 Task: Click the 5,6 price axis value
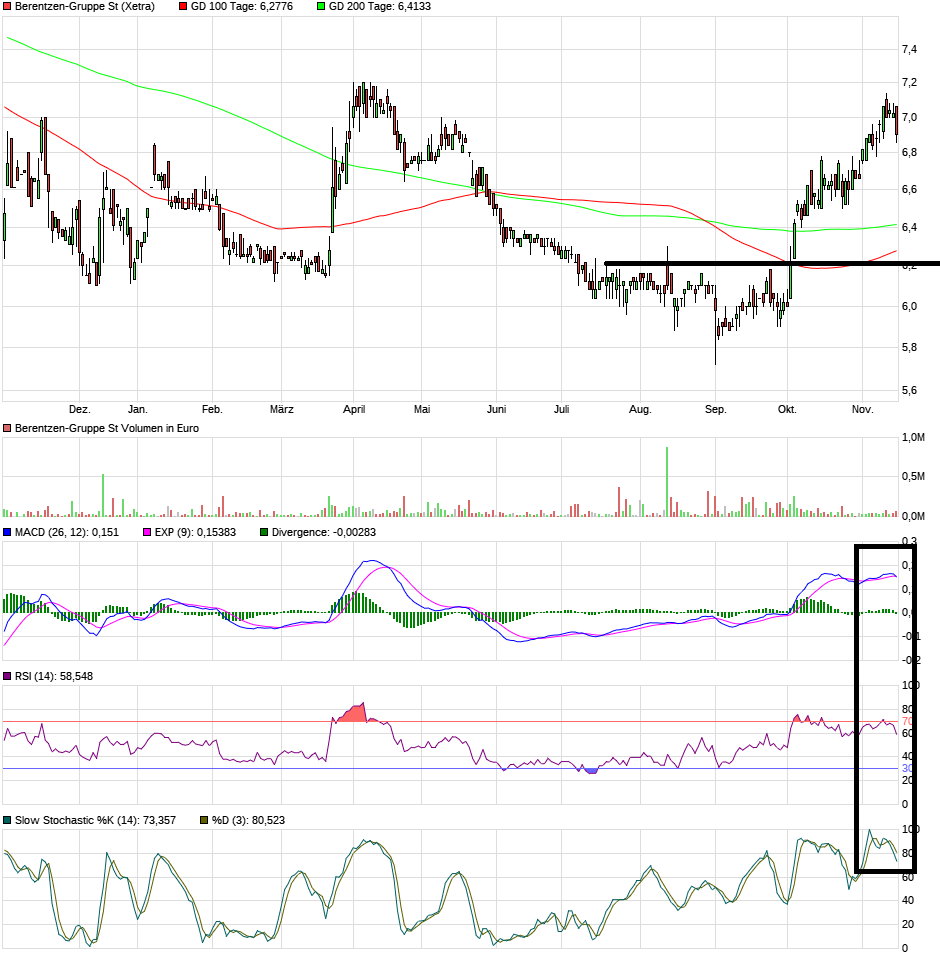(909, 390)
